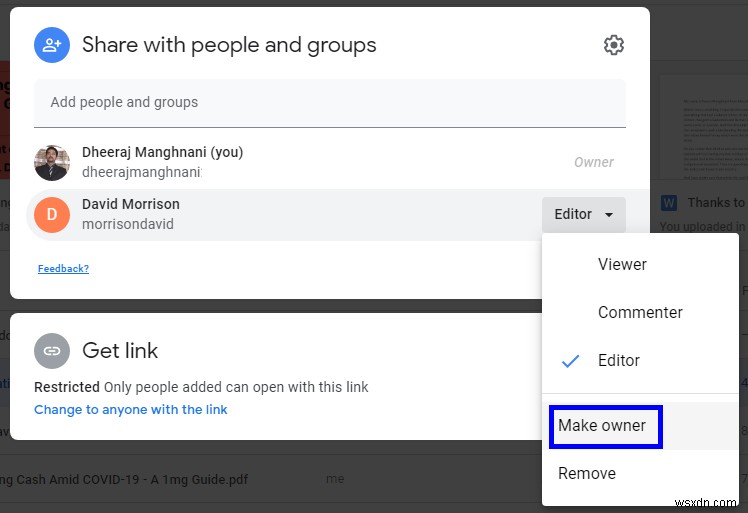
Task: Select Viewer from the role menu
Action: click(x=640, y=264)
